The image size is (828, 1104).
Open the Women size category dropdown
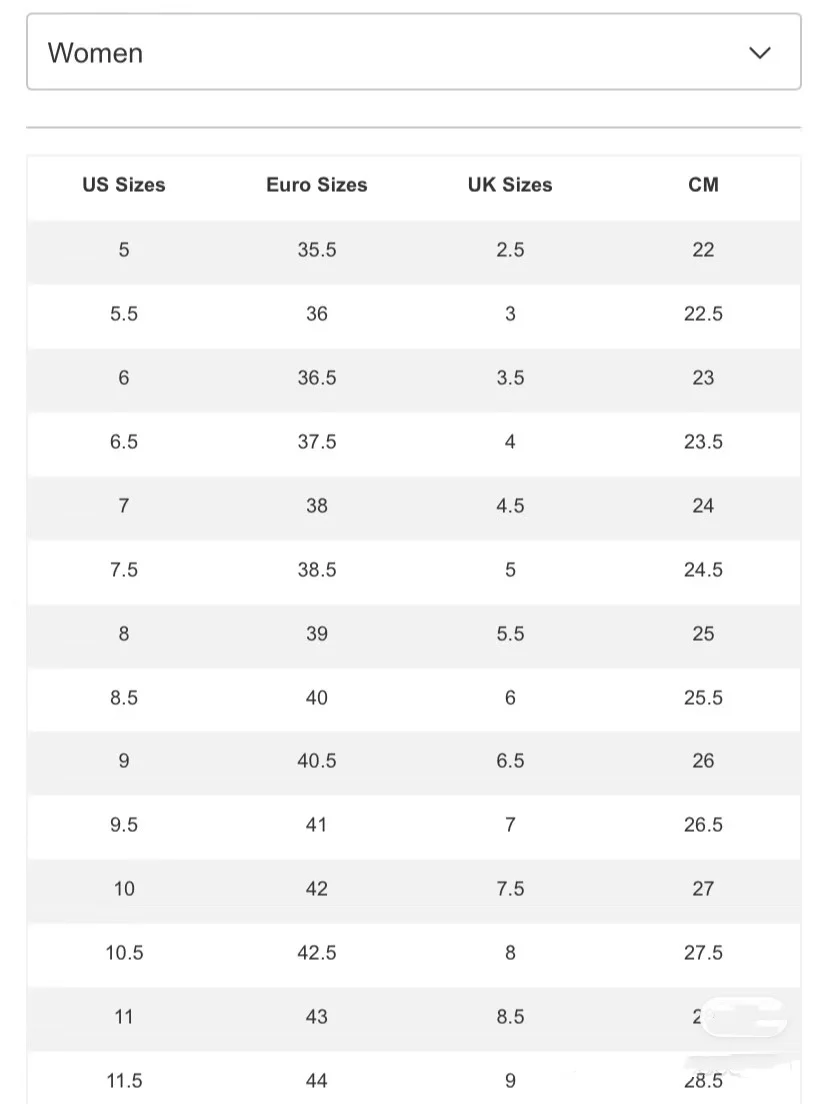click(x=413, y=52)
